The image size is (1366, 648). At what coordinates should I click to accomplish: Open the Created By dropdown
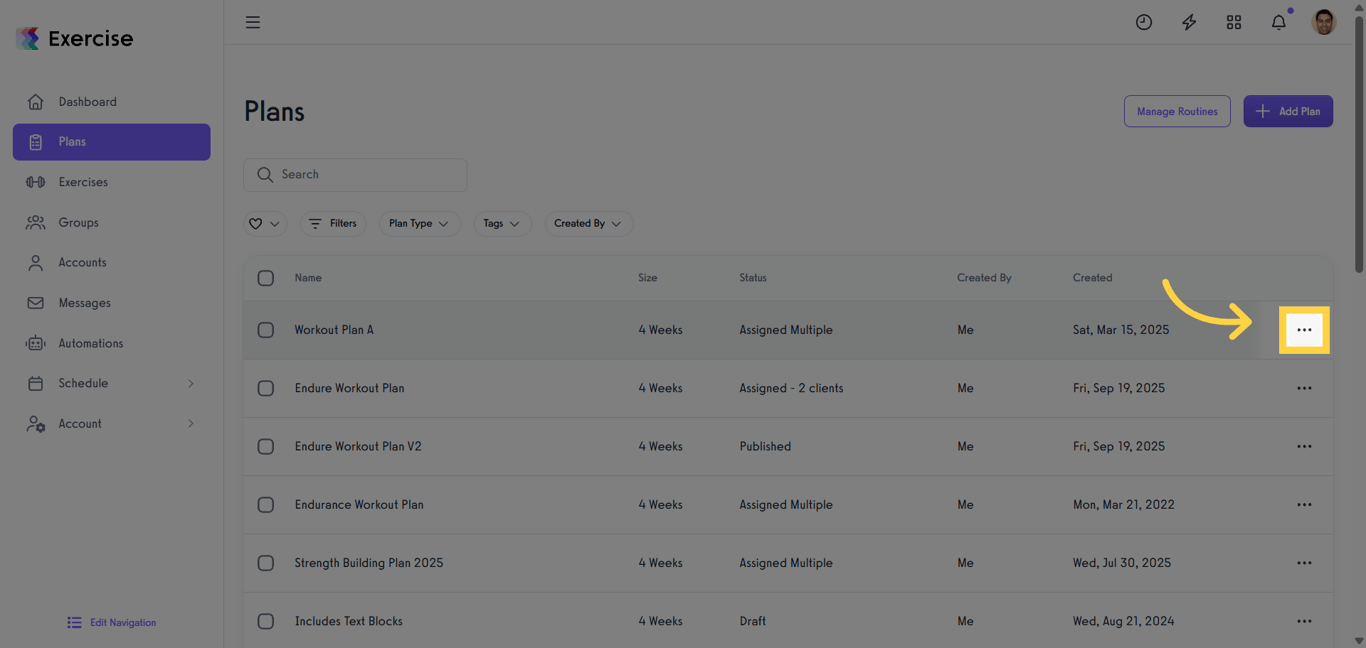(x=588, y=224)
